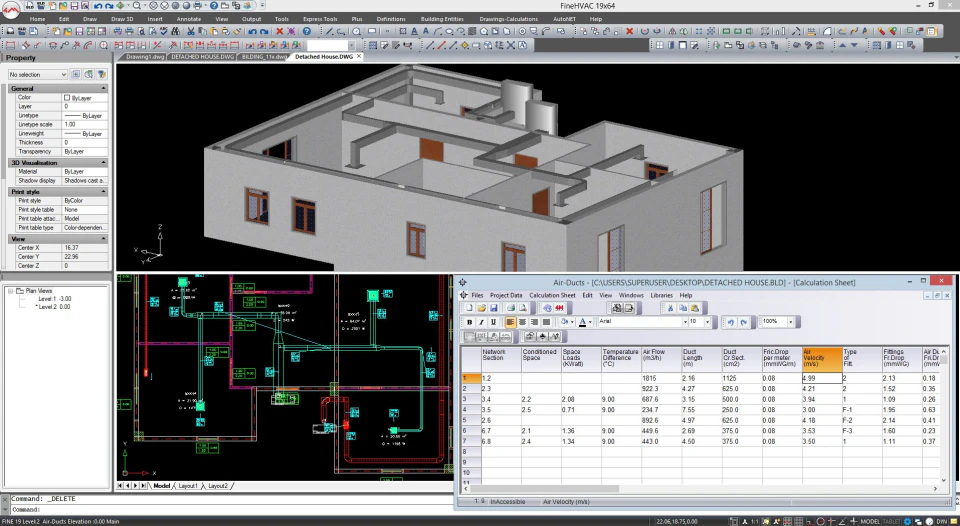Center align text in Air-Ducts sheet

(522, 322)
